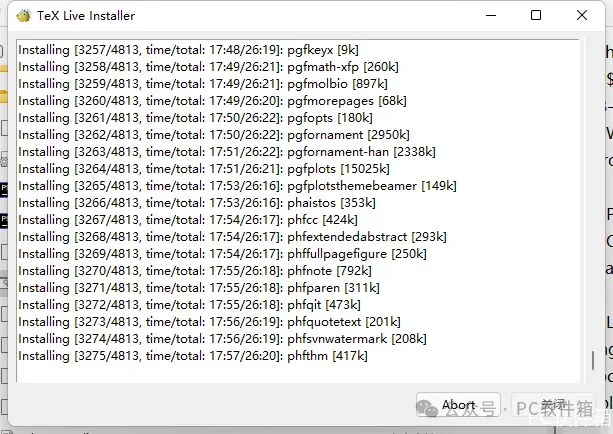The image size is (613, 434).
Task: Click the TeX Live Installer title bar icon
Action: (x=23, y=16)
